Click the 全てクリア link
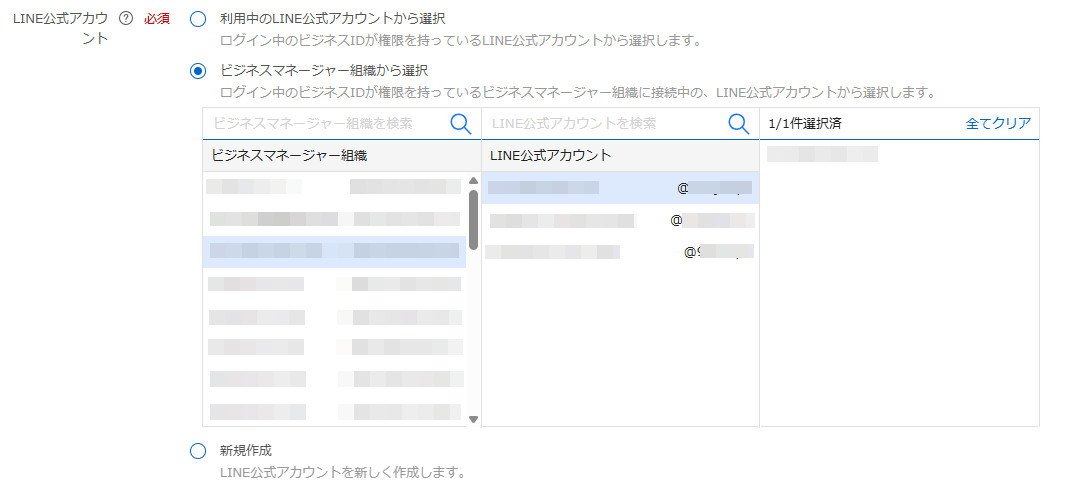The height and width of the screenshot is (490, 1081). pyautogui.click(x=998, y=123)
